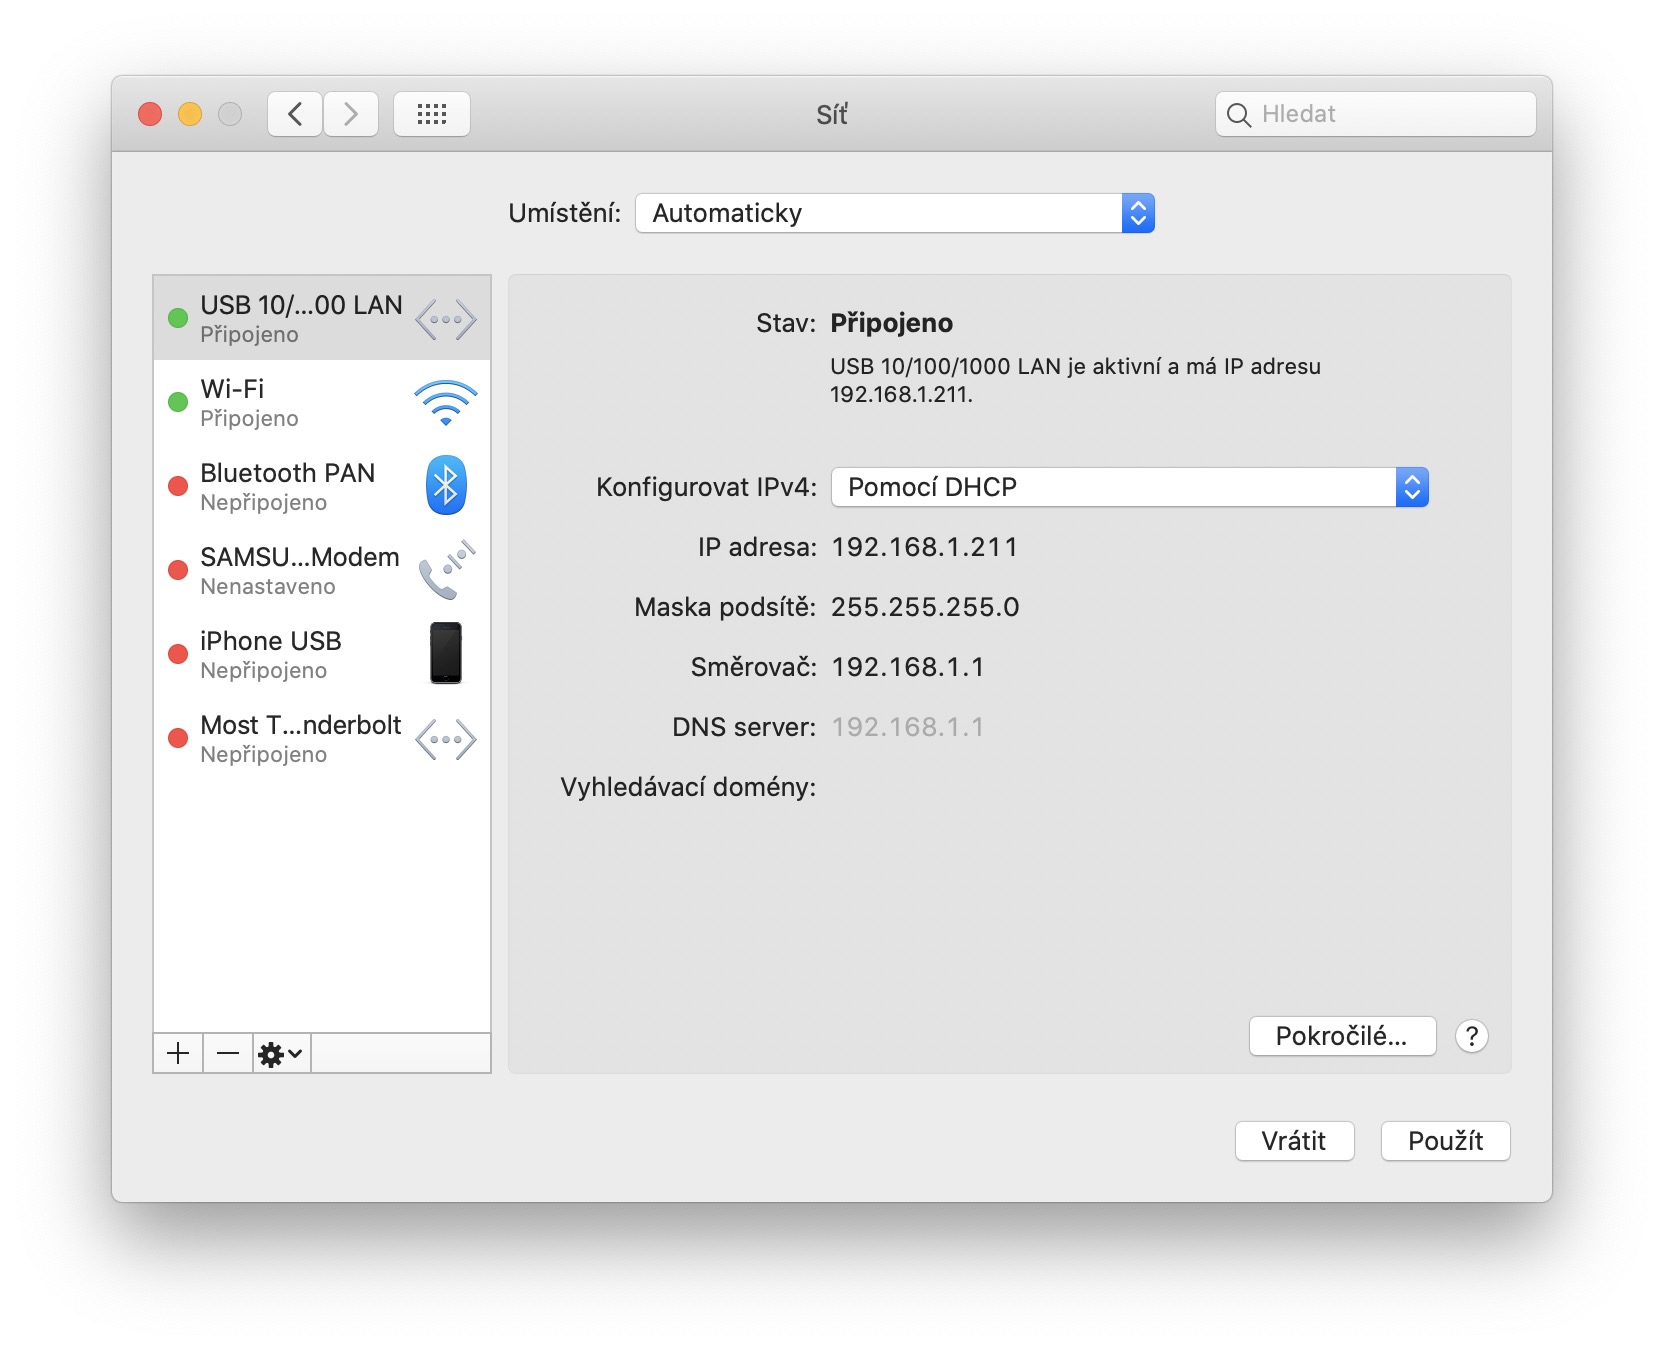Click the Wi-Fi signal icon
1664x1350 pixels.
tap(446, 403)
